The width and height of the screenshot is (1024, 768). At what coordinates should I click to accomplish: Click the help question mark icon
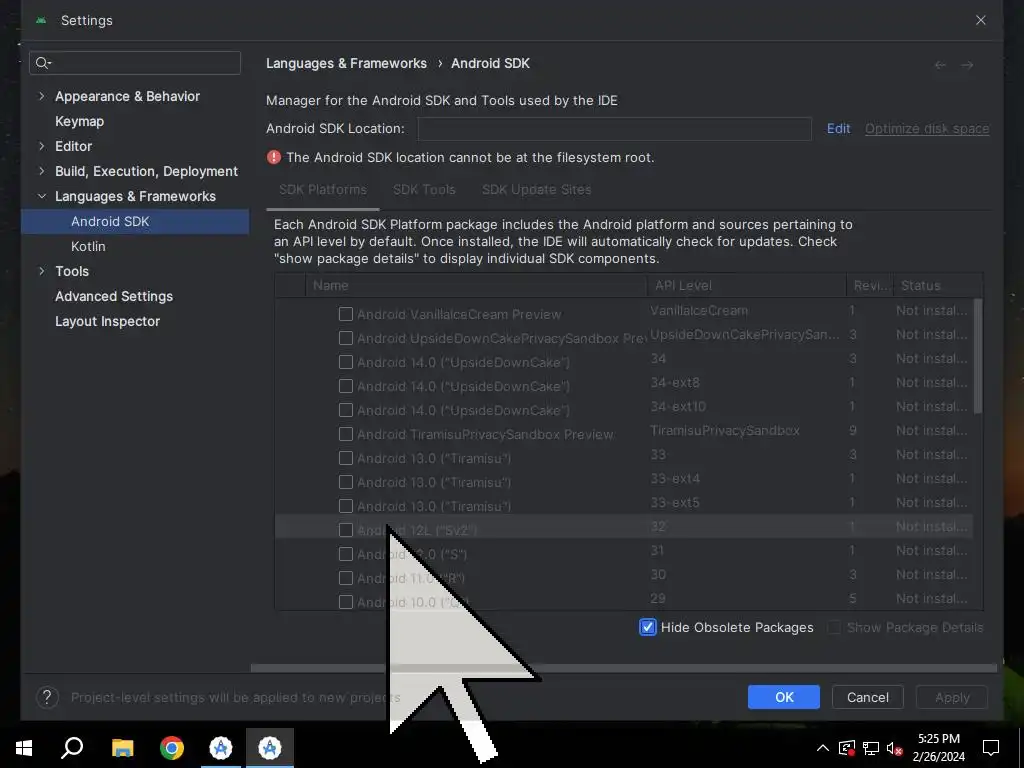[47, 697]
